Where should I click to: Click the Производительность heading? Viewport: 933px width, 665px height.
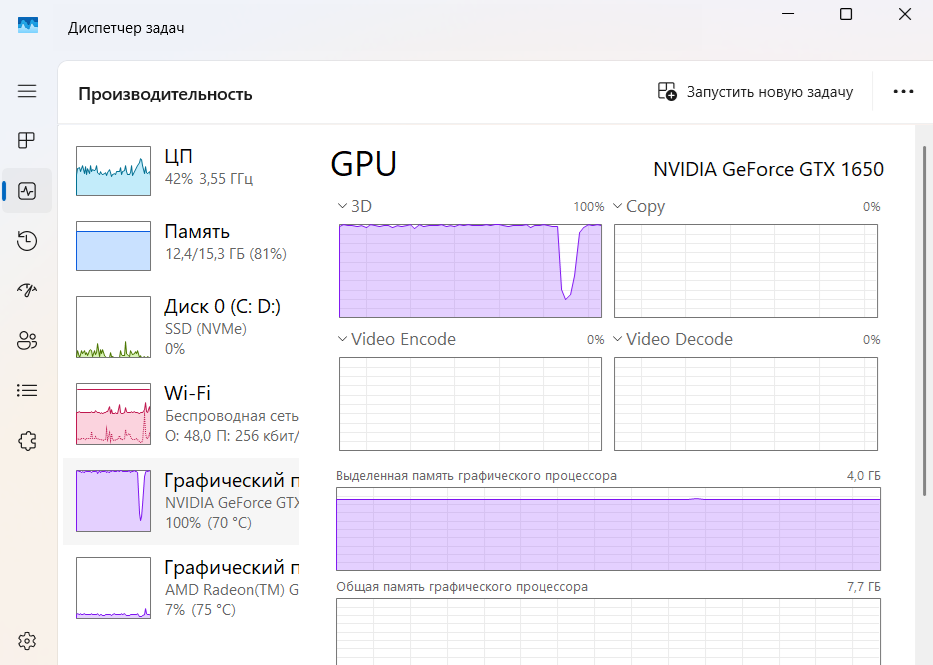(165, 94)
